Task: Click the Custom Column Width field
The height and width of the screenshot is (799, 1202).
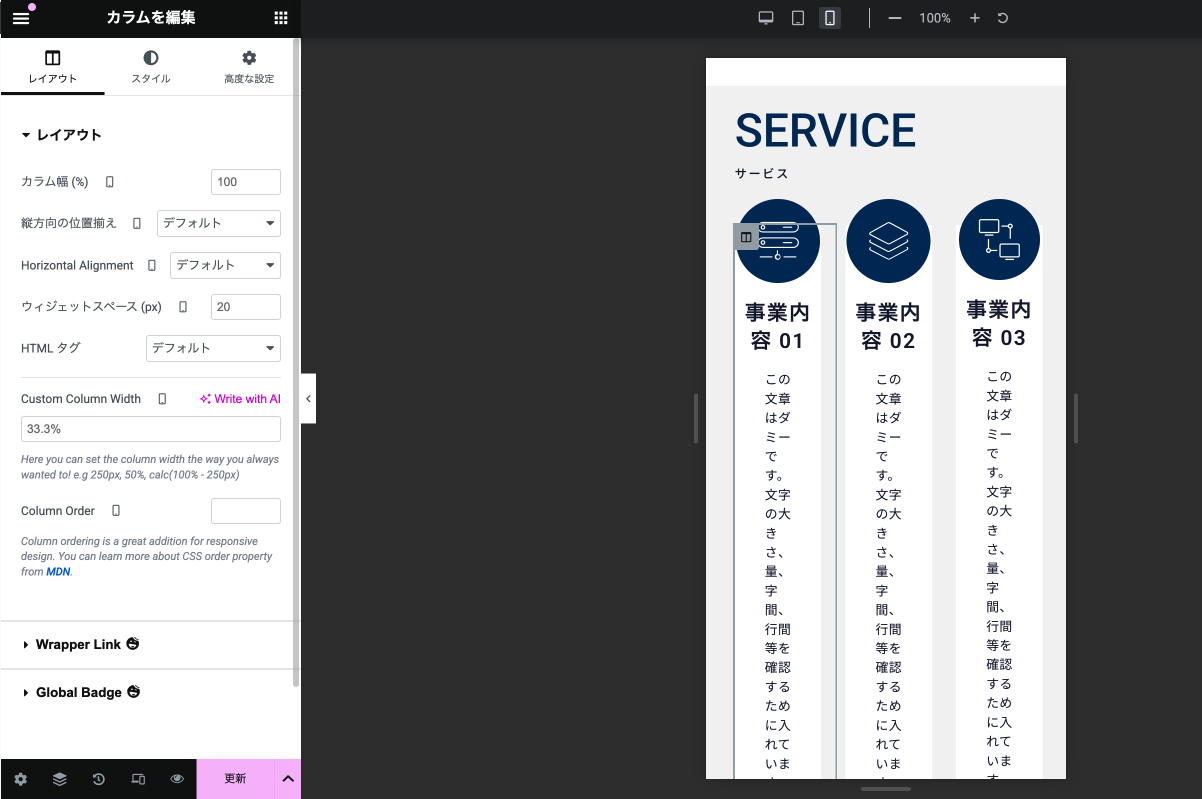Action: (151, 429)
